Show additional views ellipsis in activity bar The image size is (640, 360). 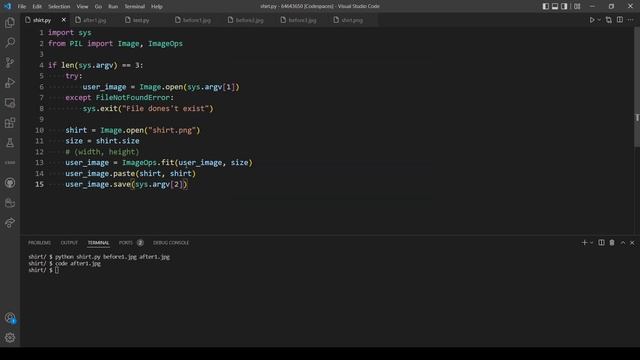coord(10,162)
